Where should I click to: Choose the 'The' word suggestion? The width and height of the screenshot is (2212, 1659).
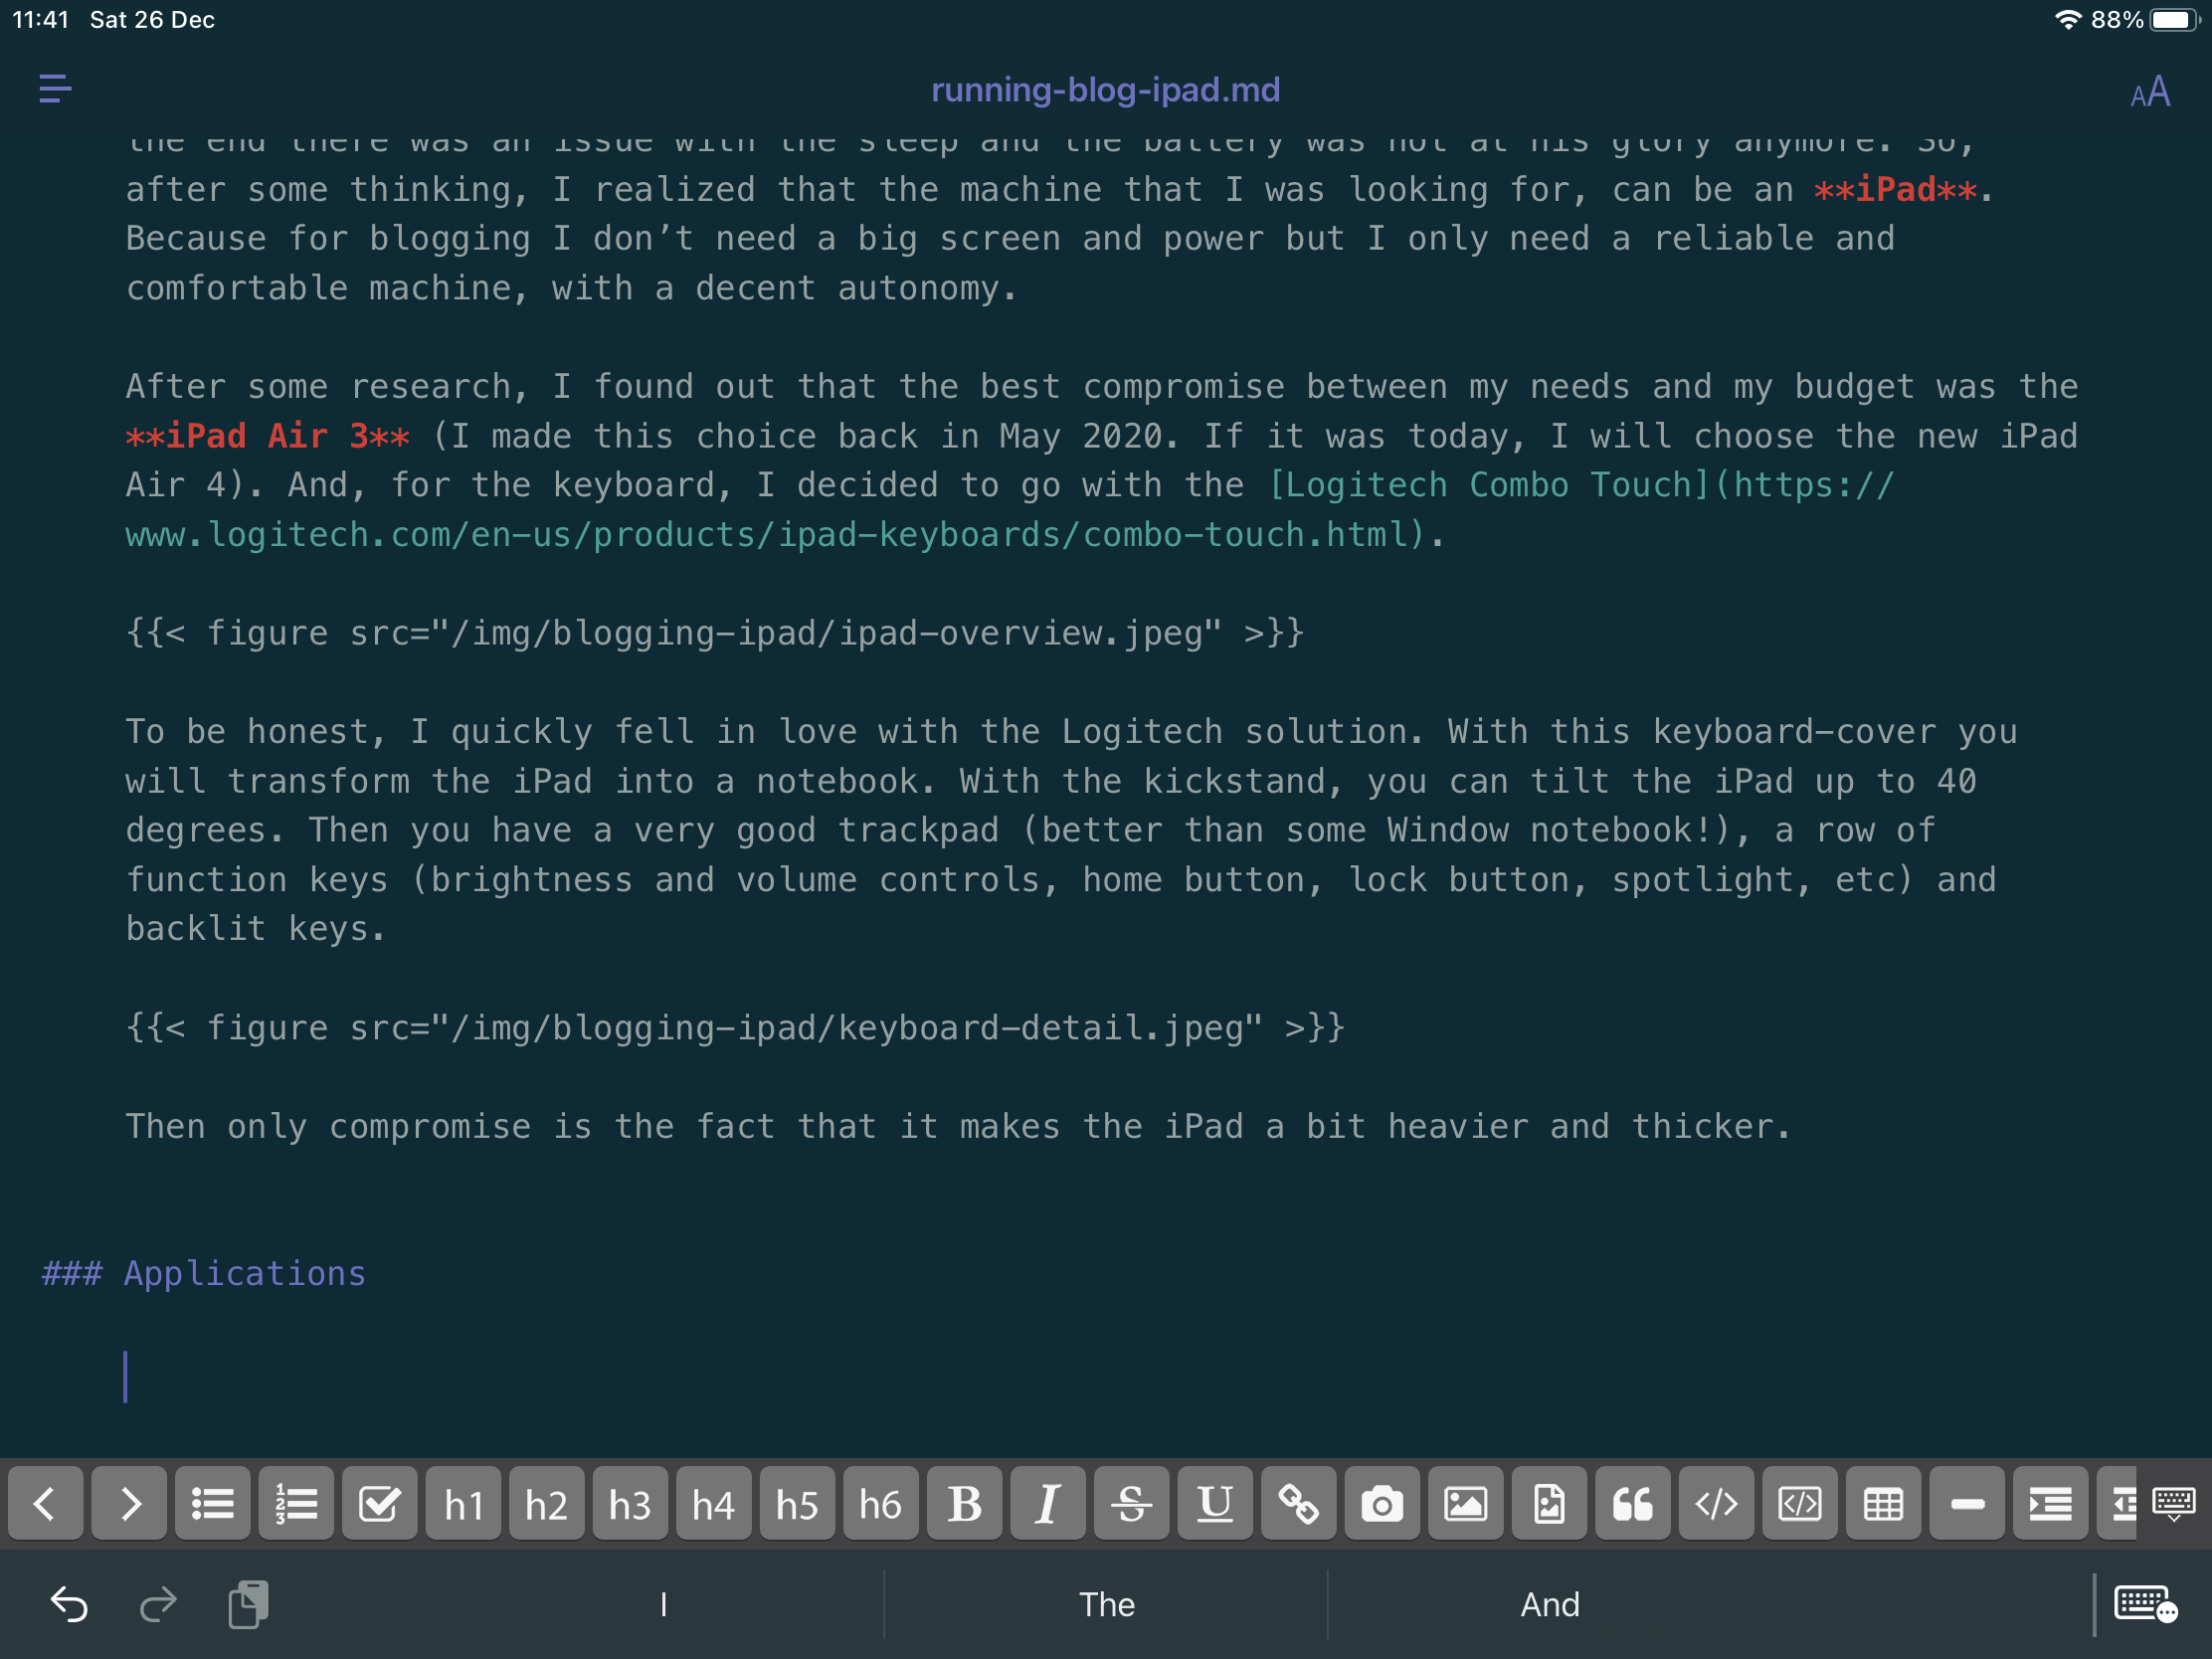tap(1106, 1604)
